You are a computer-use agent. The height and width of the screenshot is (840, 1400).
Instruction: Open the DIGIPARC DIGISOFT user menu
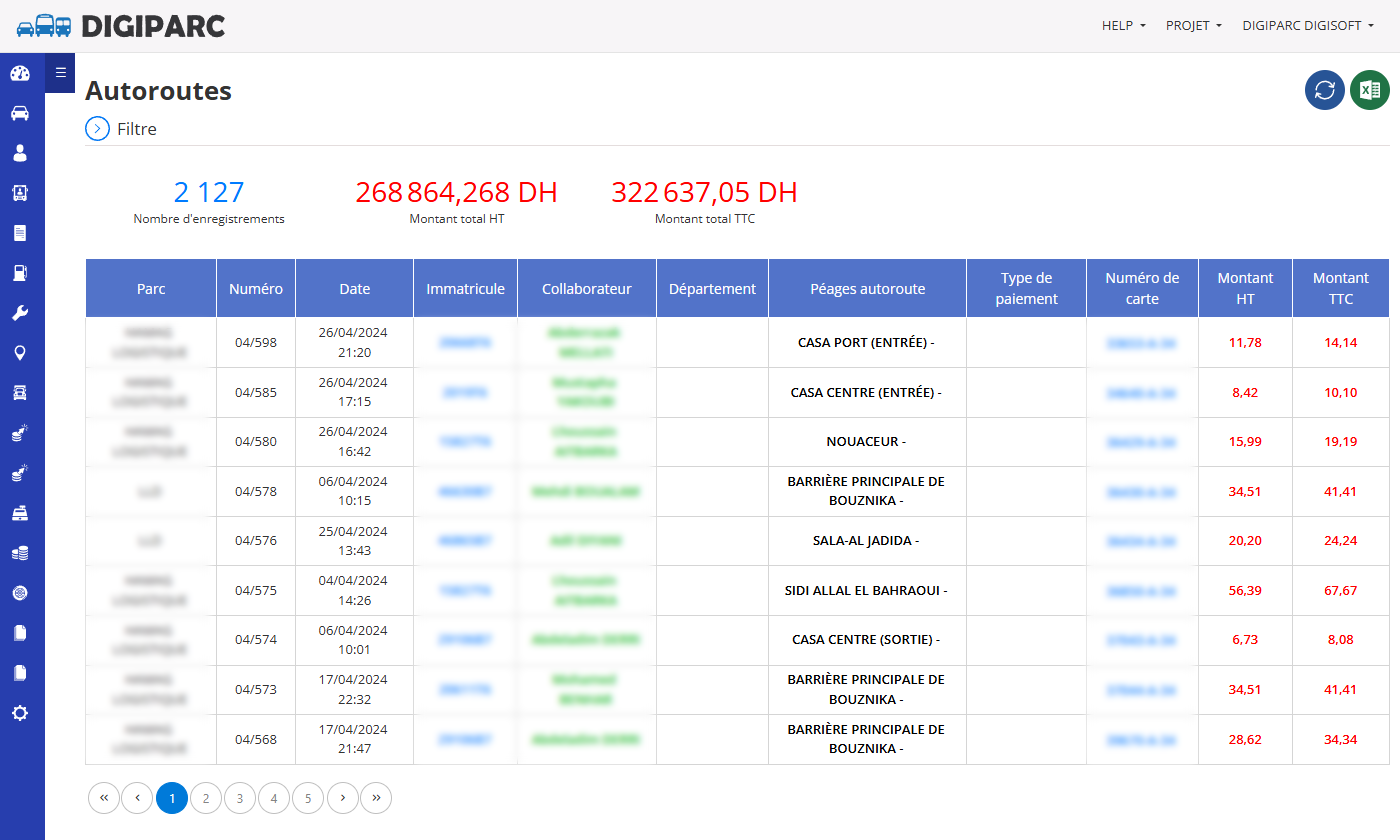tap(1308, 26)
